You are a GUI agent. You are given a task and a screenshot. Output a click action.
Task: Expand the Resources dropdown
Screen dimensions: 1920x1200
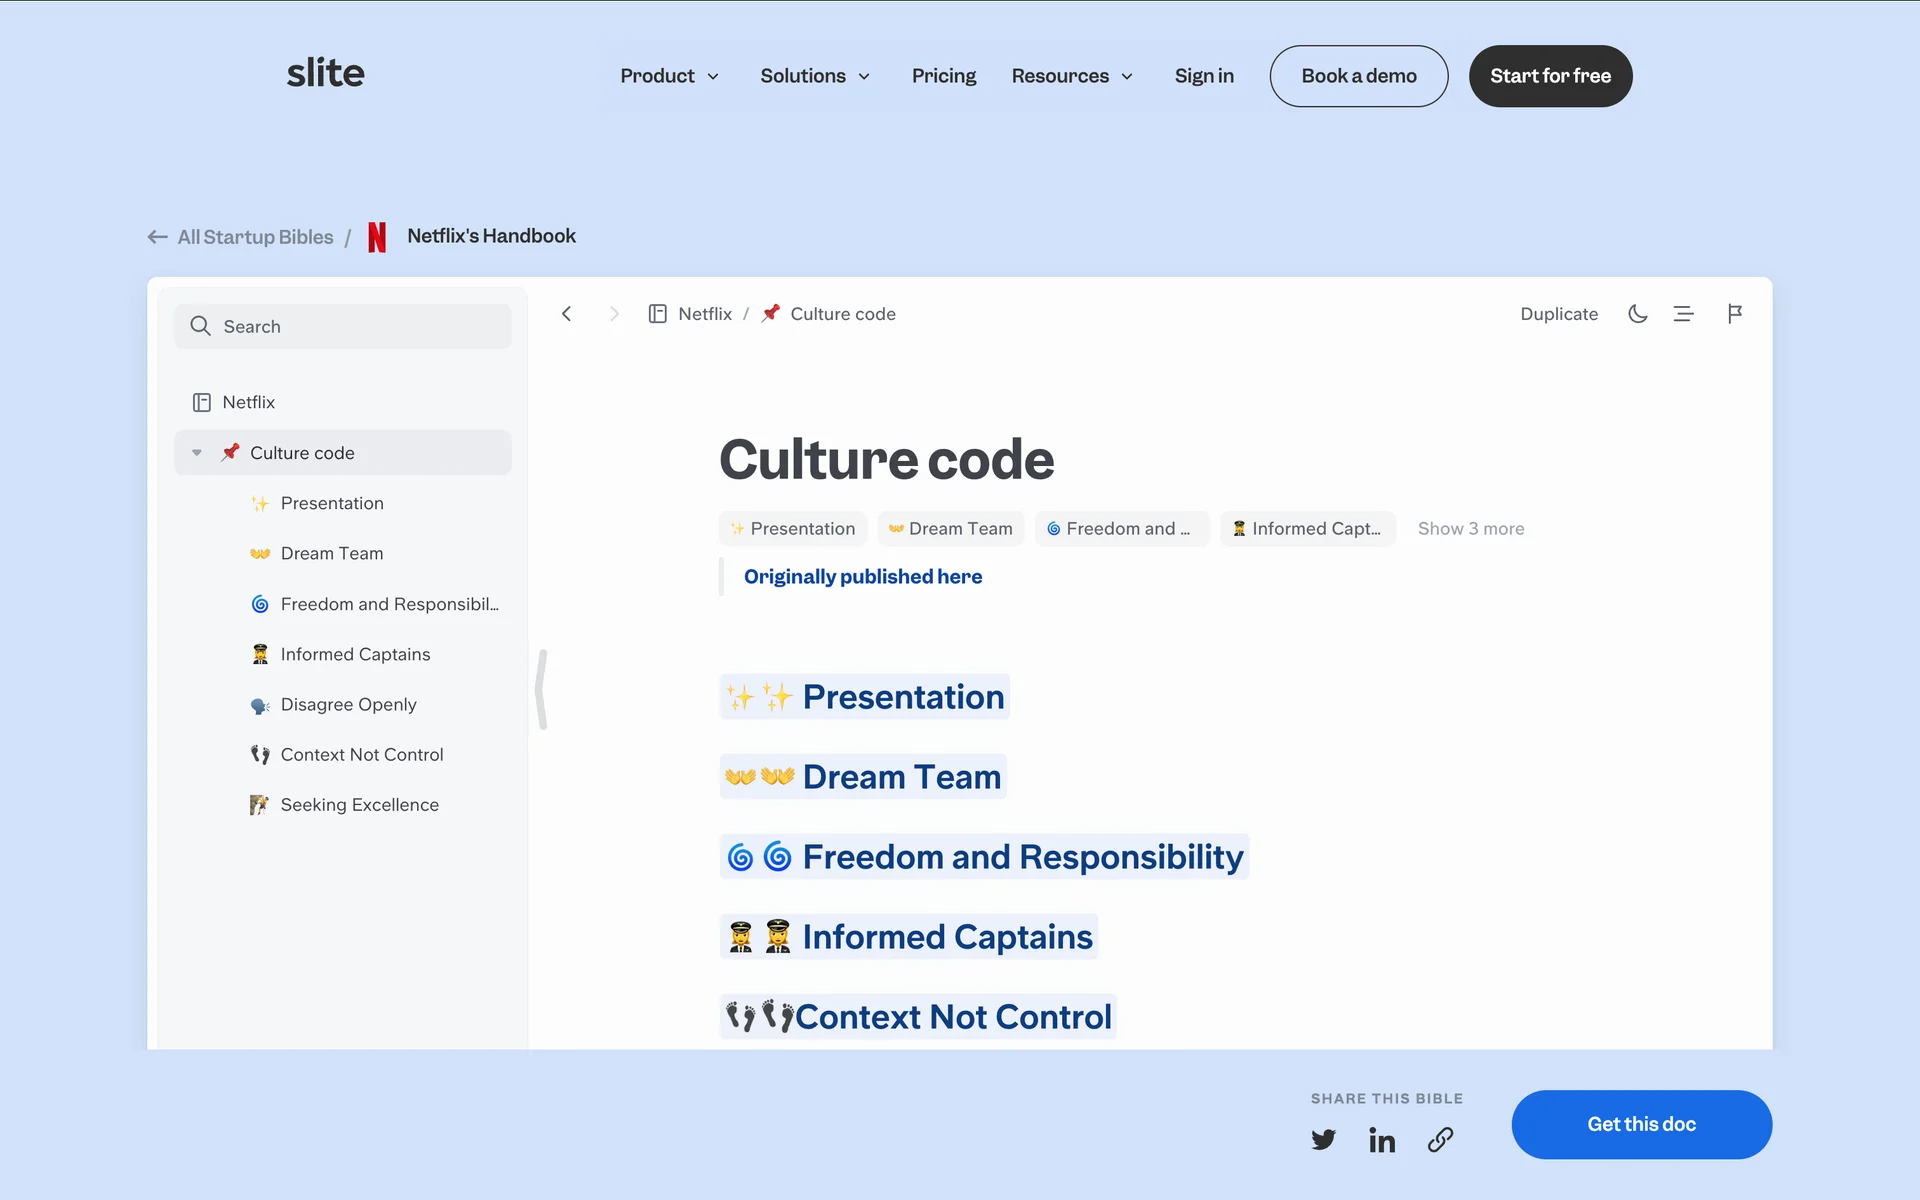1072,76
